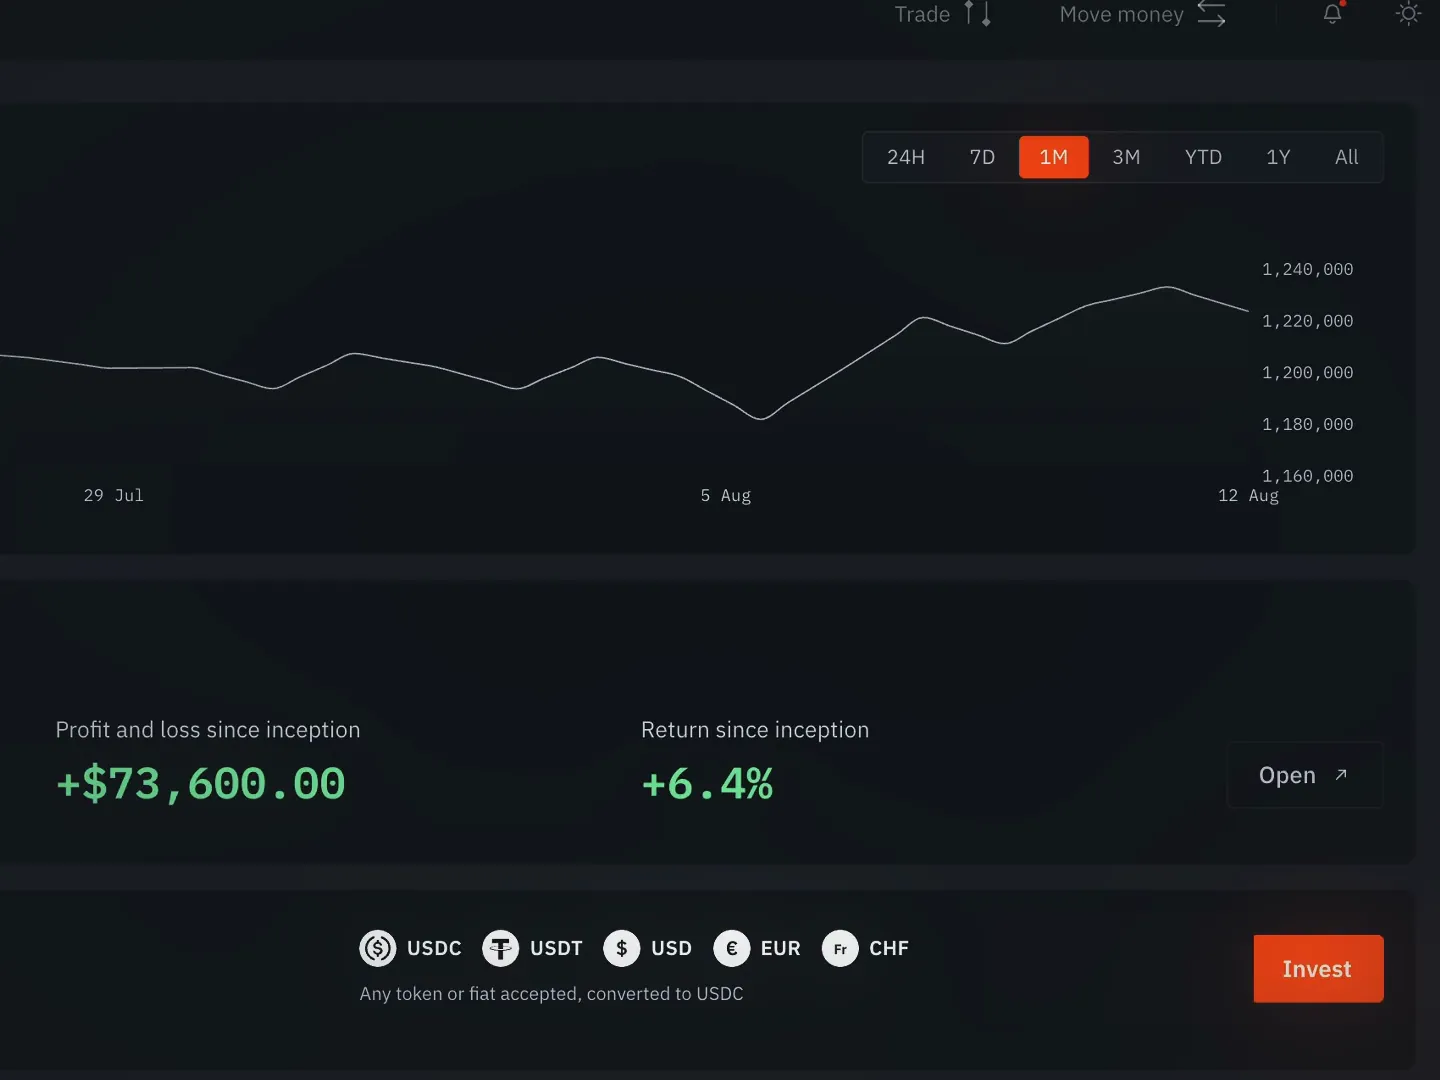Click the +$73,600.00 profit value

click(200, 783)
